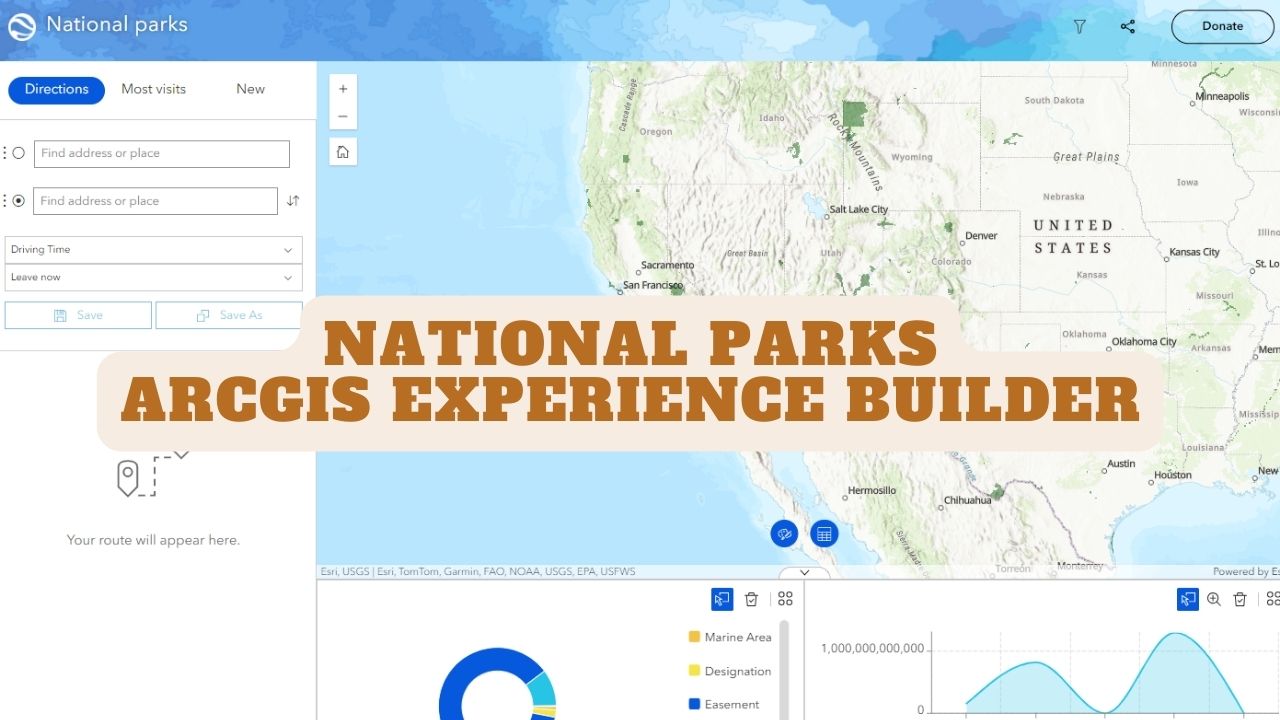Viewport: 1280px width, 720px height.
Task: Switch to the New tab
Action: (x=249, y=89)
